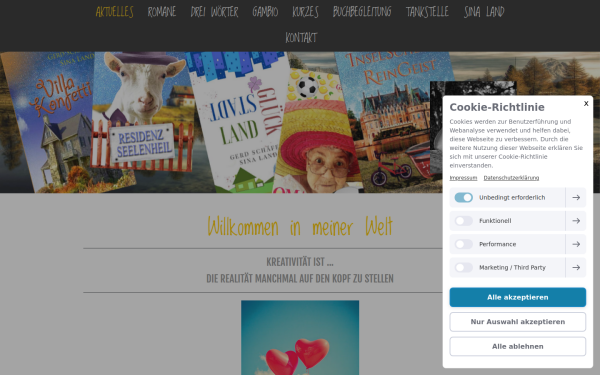Expand Funktionell details arrow
600x375 pixels.
coord(576,221)
